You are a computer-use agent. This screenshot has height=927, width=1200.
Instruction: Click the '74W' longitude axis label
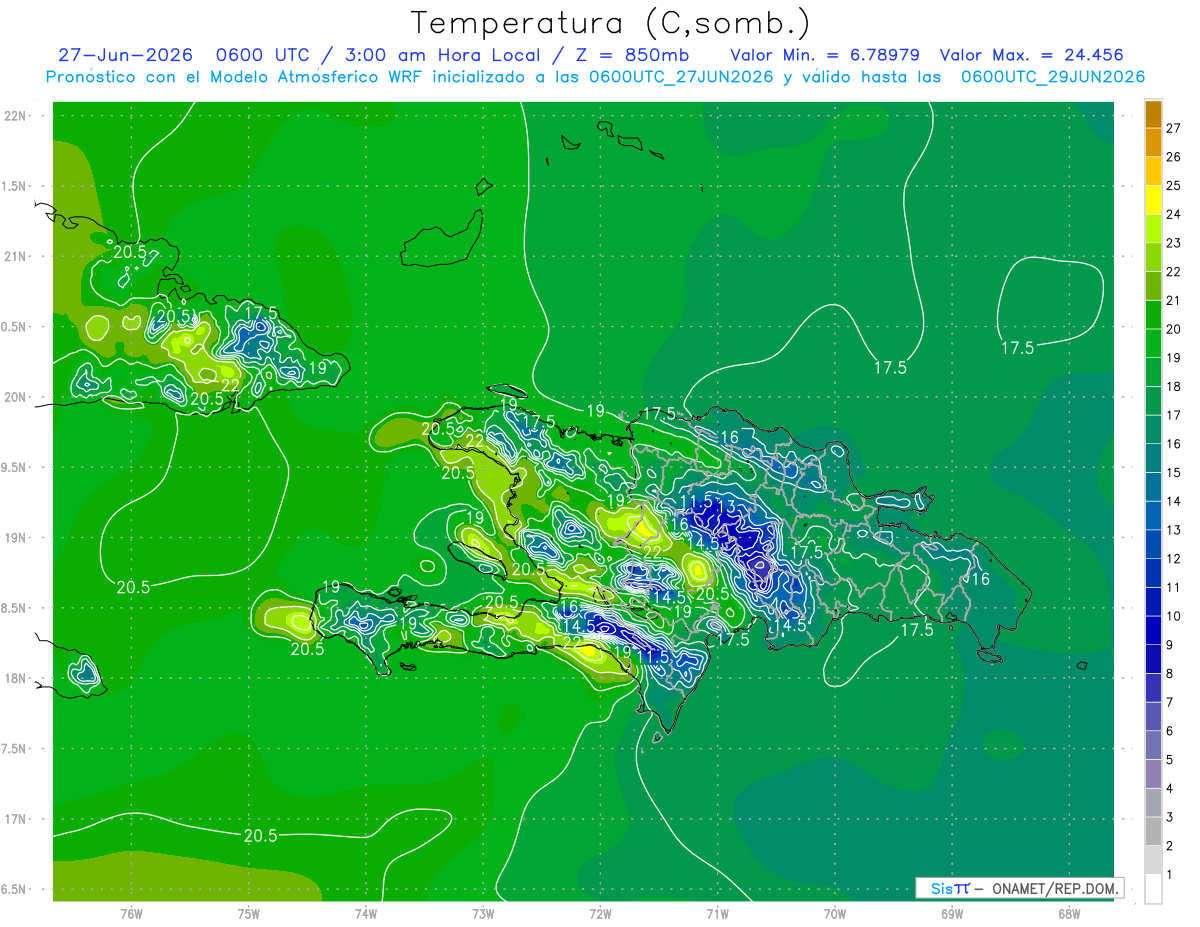(x=366, y=913)
